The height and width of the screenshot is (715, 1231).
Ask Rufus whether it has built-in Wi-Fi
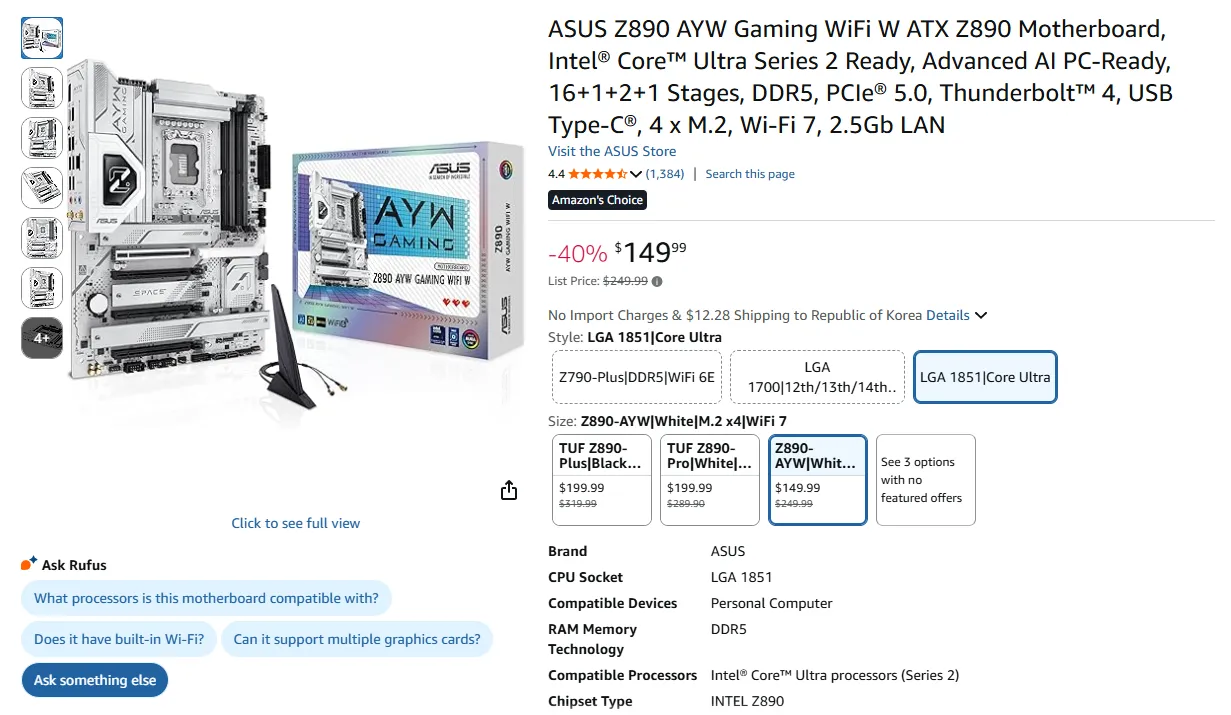coord(119,639)
